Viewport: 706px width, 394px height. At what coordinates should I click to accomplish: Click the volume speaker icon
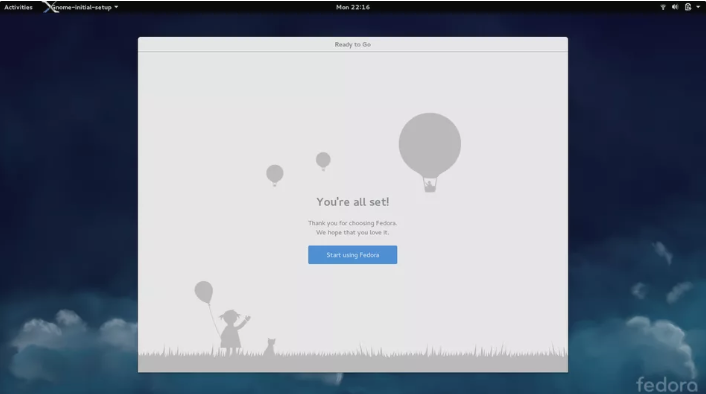pos(675,7)
